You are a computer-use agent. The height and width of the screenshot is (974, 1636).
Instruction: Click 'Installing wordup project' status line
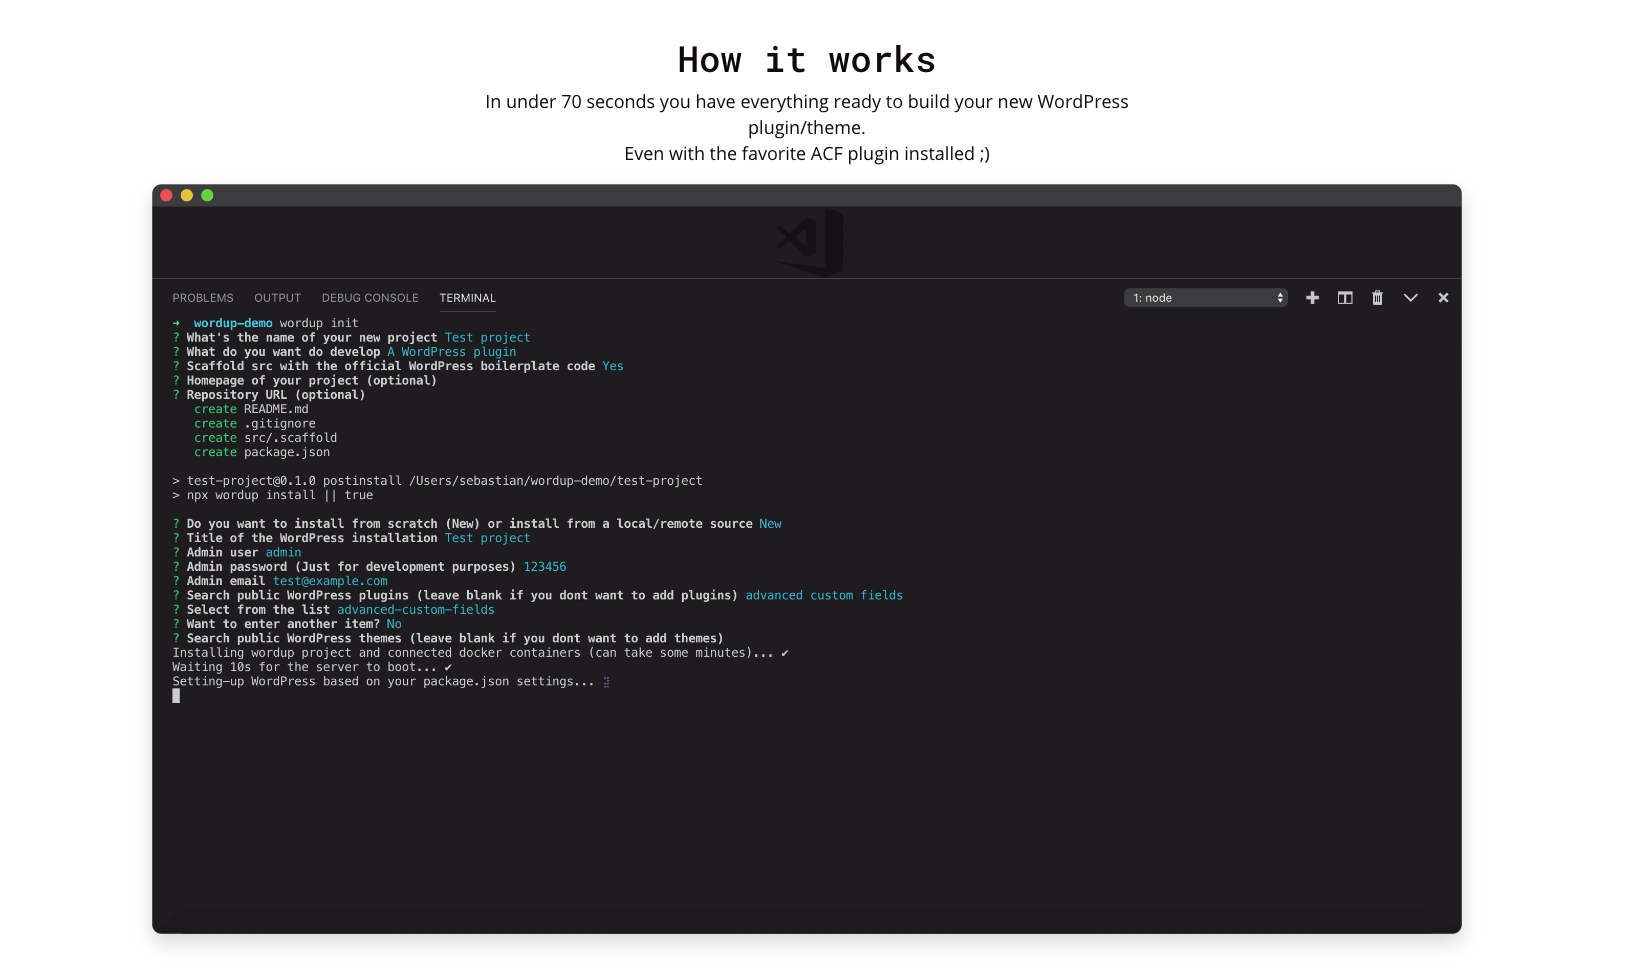pos(480,653)
